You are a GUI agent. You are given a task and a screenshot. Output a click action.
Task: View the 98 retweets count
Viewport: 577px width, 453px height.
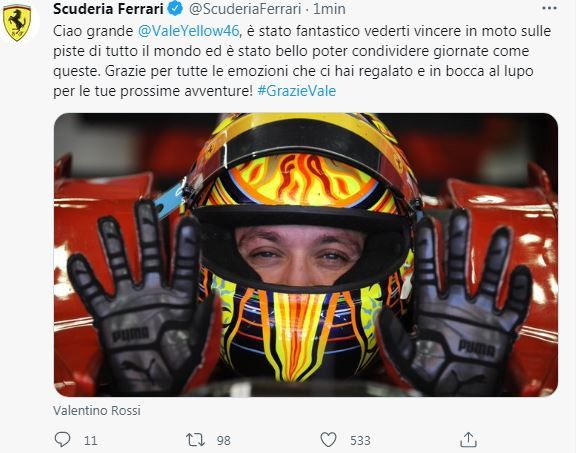pyautogui.click(x=224, y=440)
